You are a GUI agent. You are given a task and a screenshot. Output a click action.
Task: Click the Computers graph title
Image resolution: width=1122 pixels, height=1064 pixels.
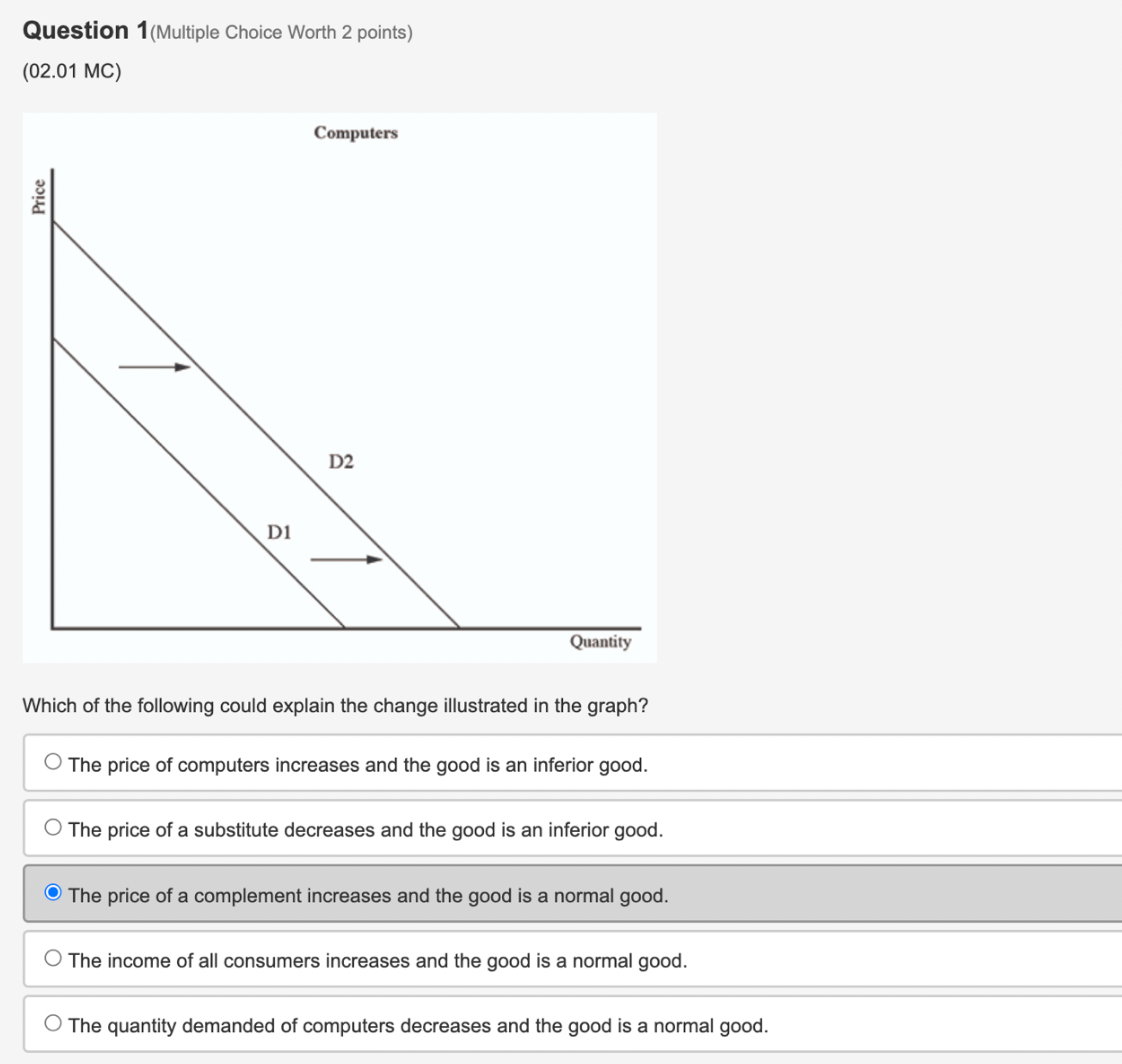pyautogui.click(x=357, y=133)
